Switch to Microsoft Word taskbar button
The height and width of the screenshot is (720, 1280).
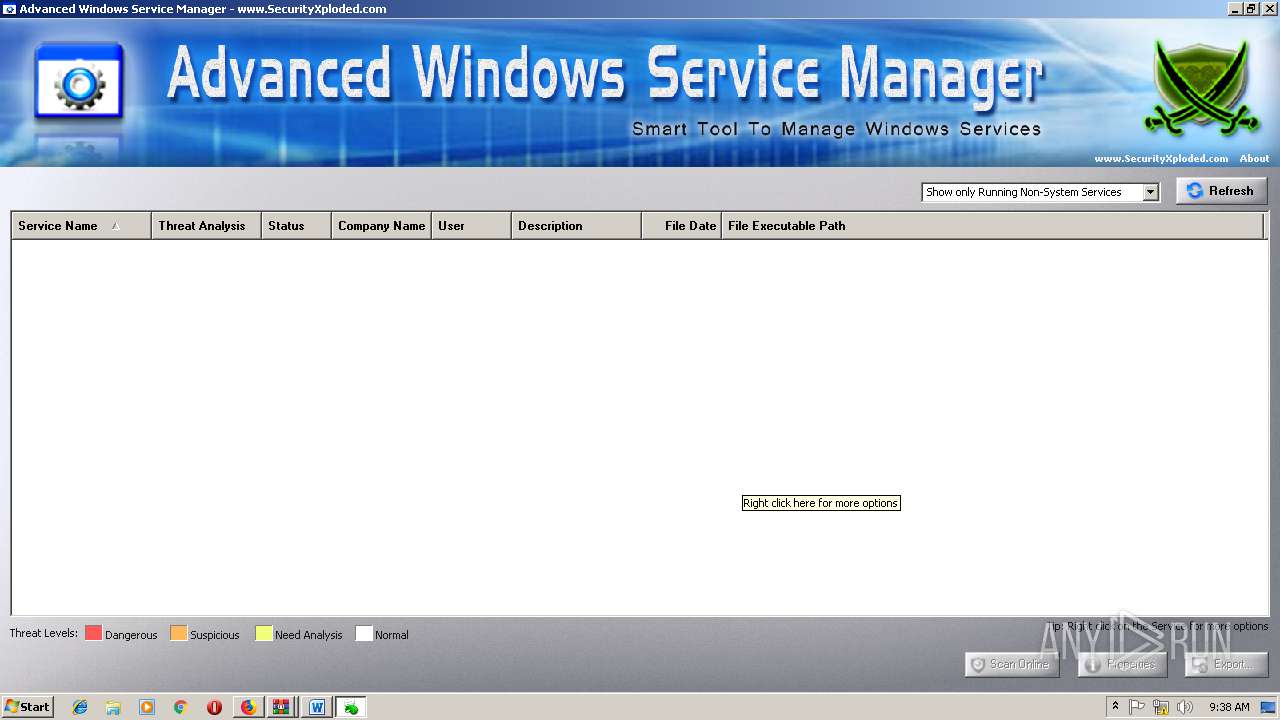tap(316, 707)
